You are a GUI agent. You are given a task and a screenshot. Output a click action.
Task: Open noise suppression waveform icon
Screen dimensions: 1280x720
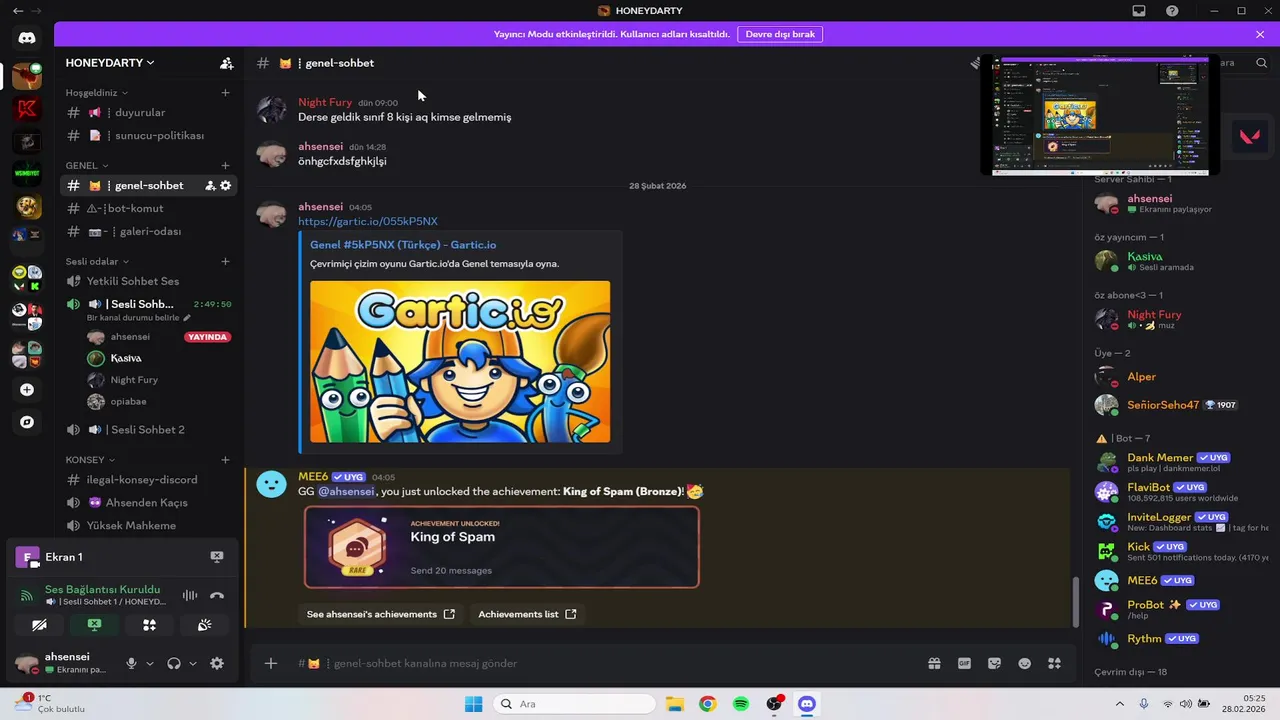190,595
